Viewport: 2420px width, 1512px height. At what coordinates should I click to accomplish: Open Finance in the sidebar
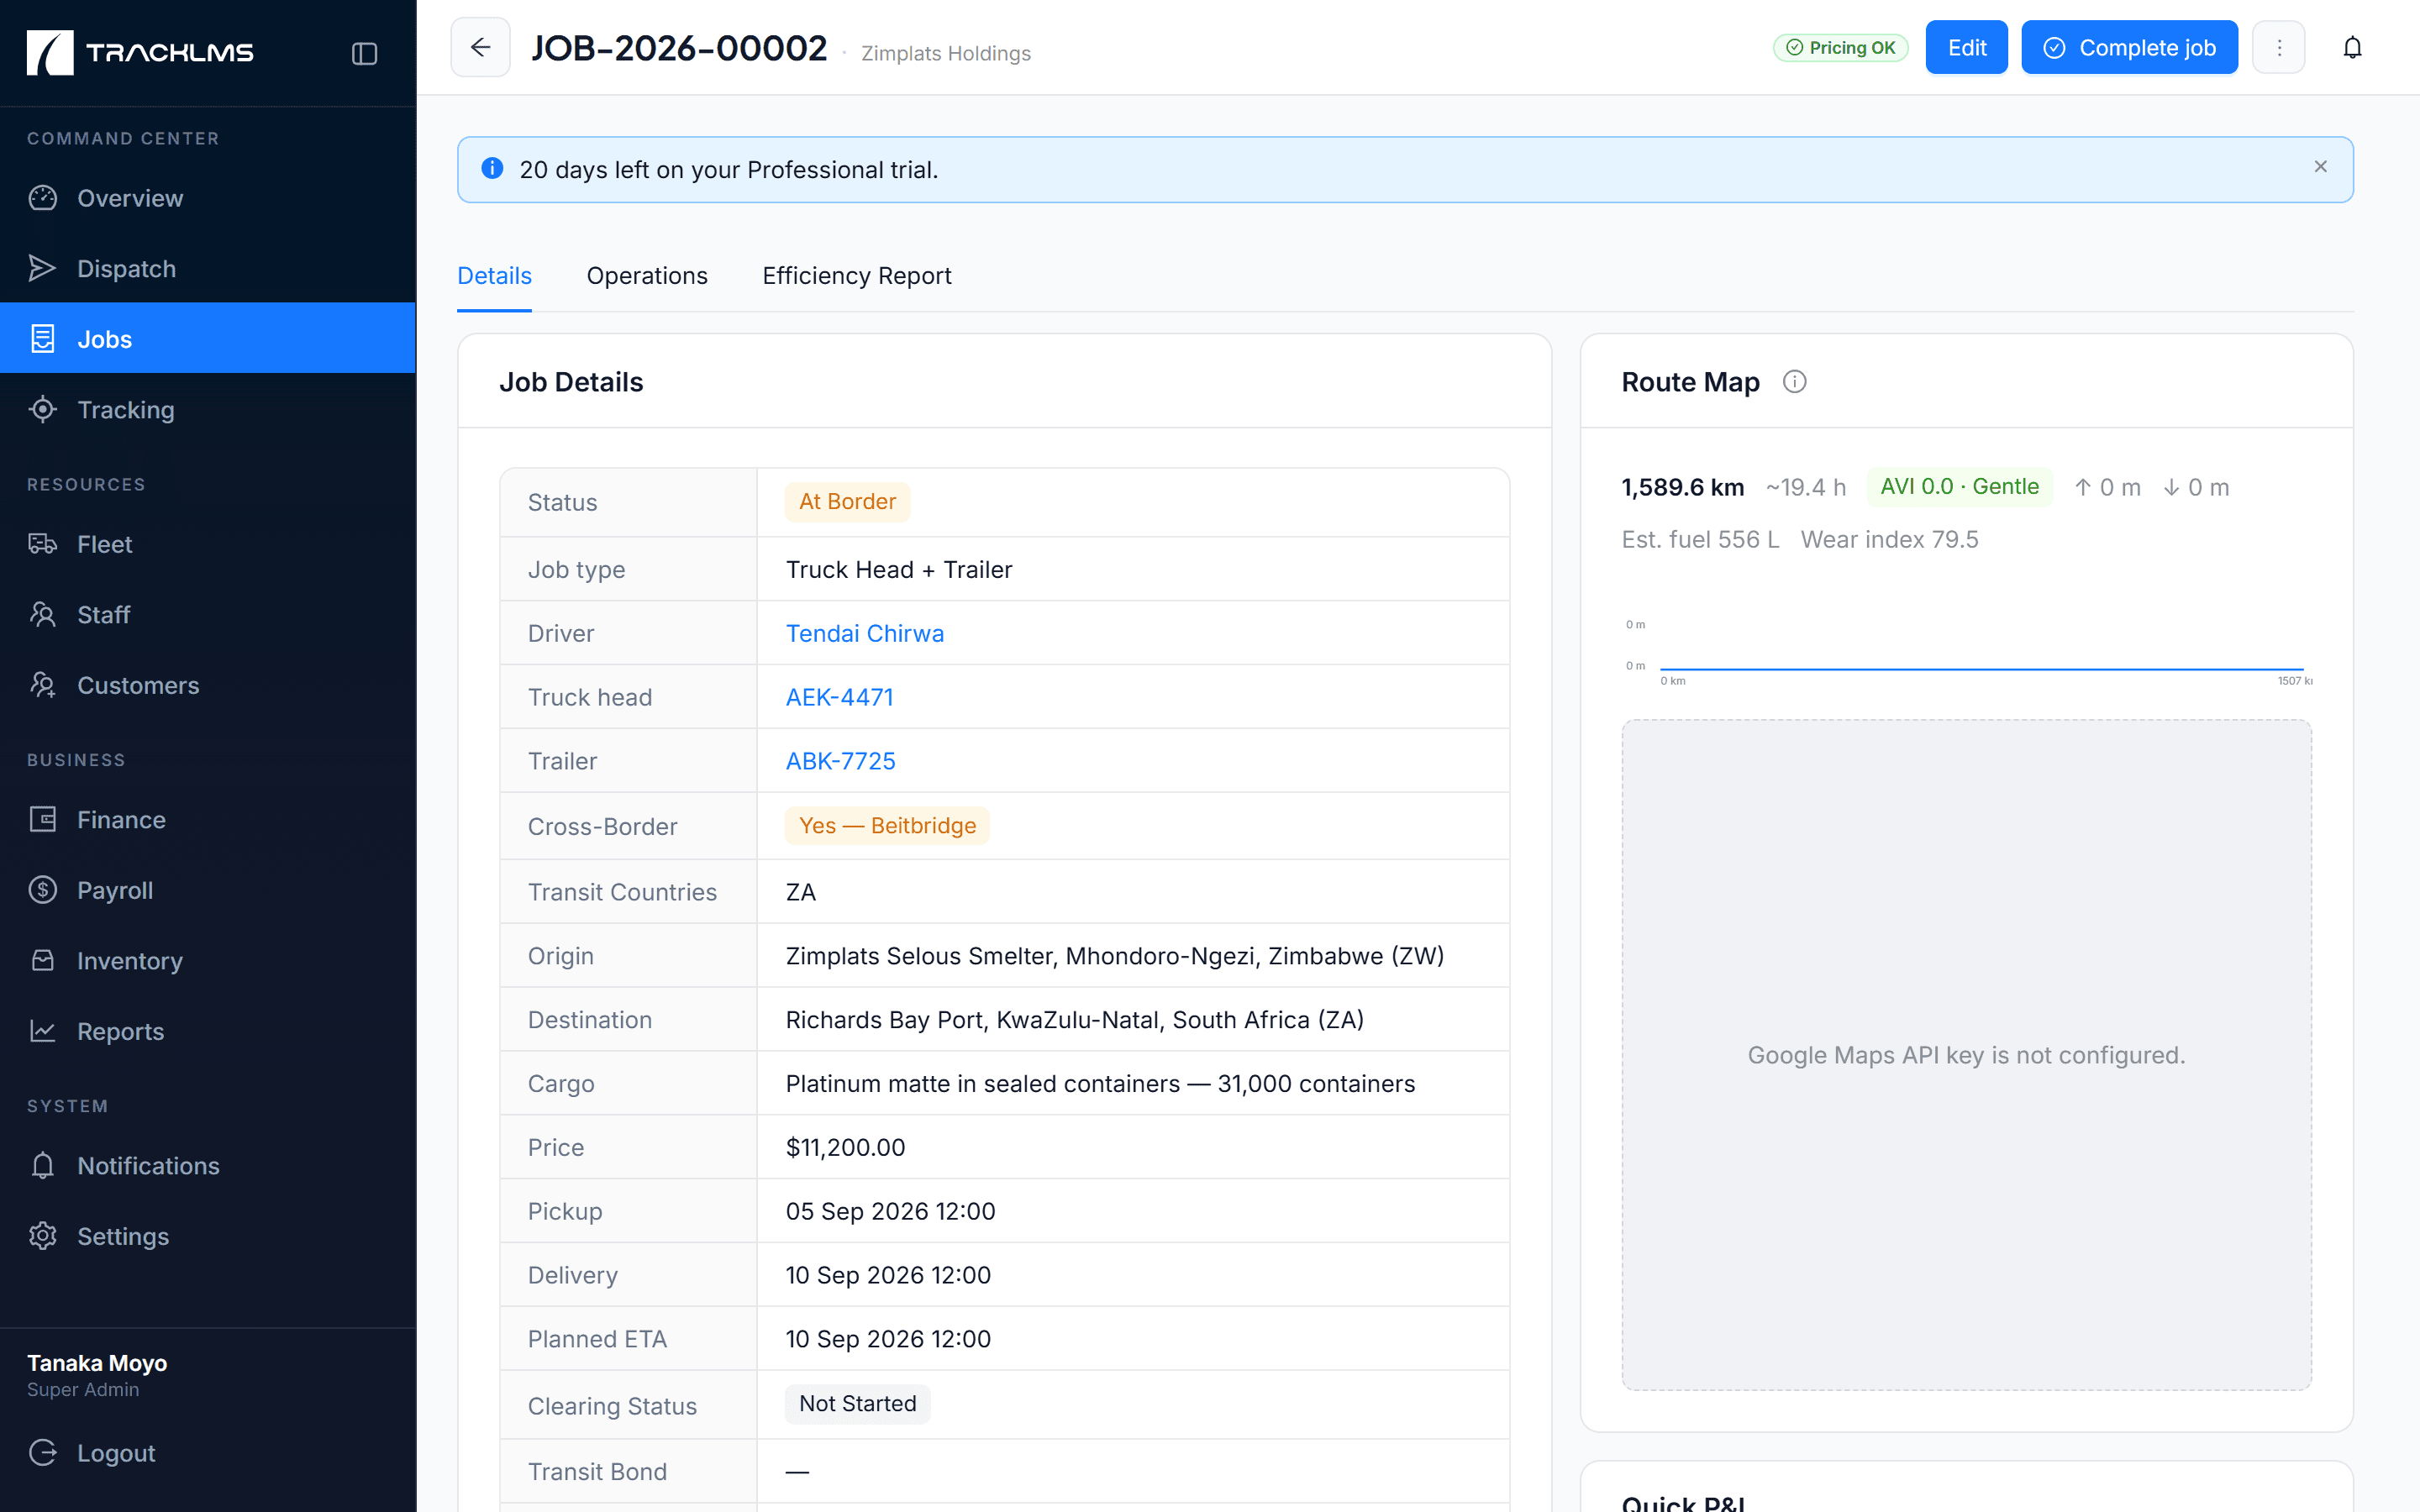[x=208, y=819]
